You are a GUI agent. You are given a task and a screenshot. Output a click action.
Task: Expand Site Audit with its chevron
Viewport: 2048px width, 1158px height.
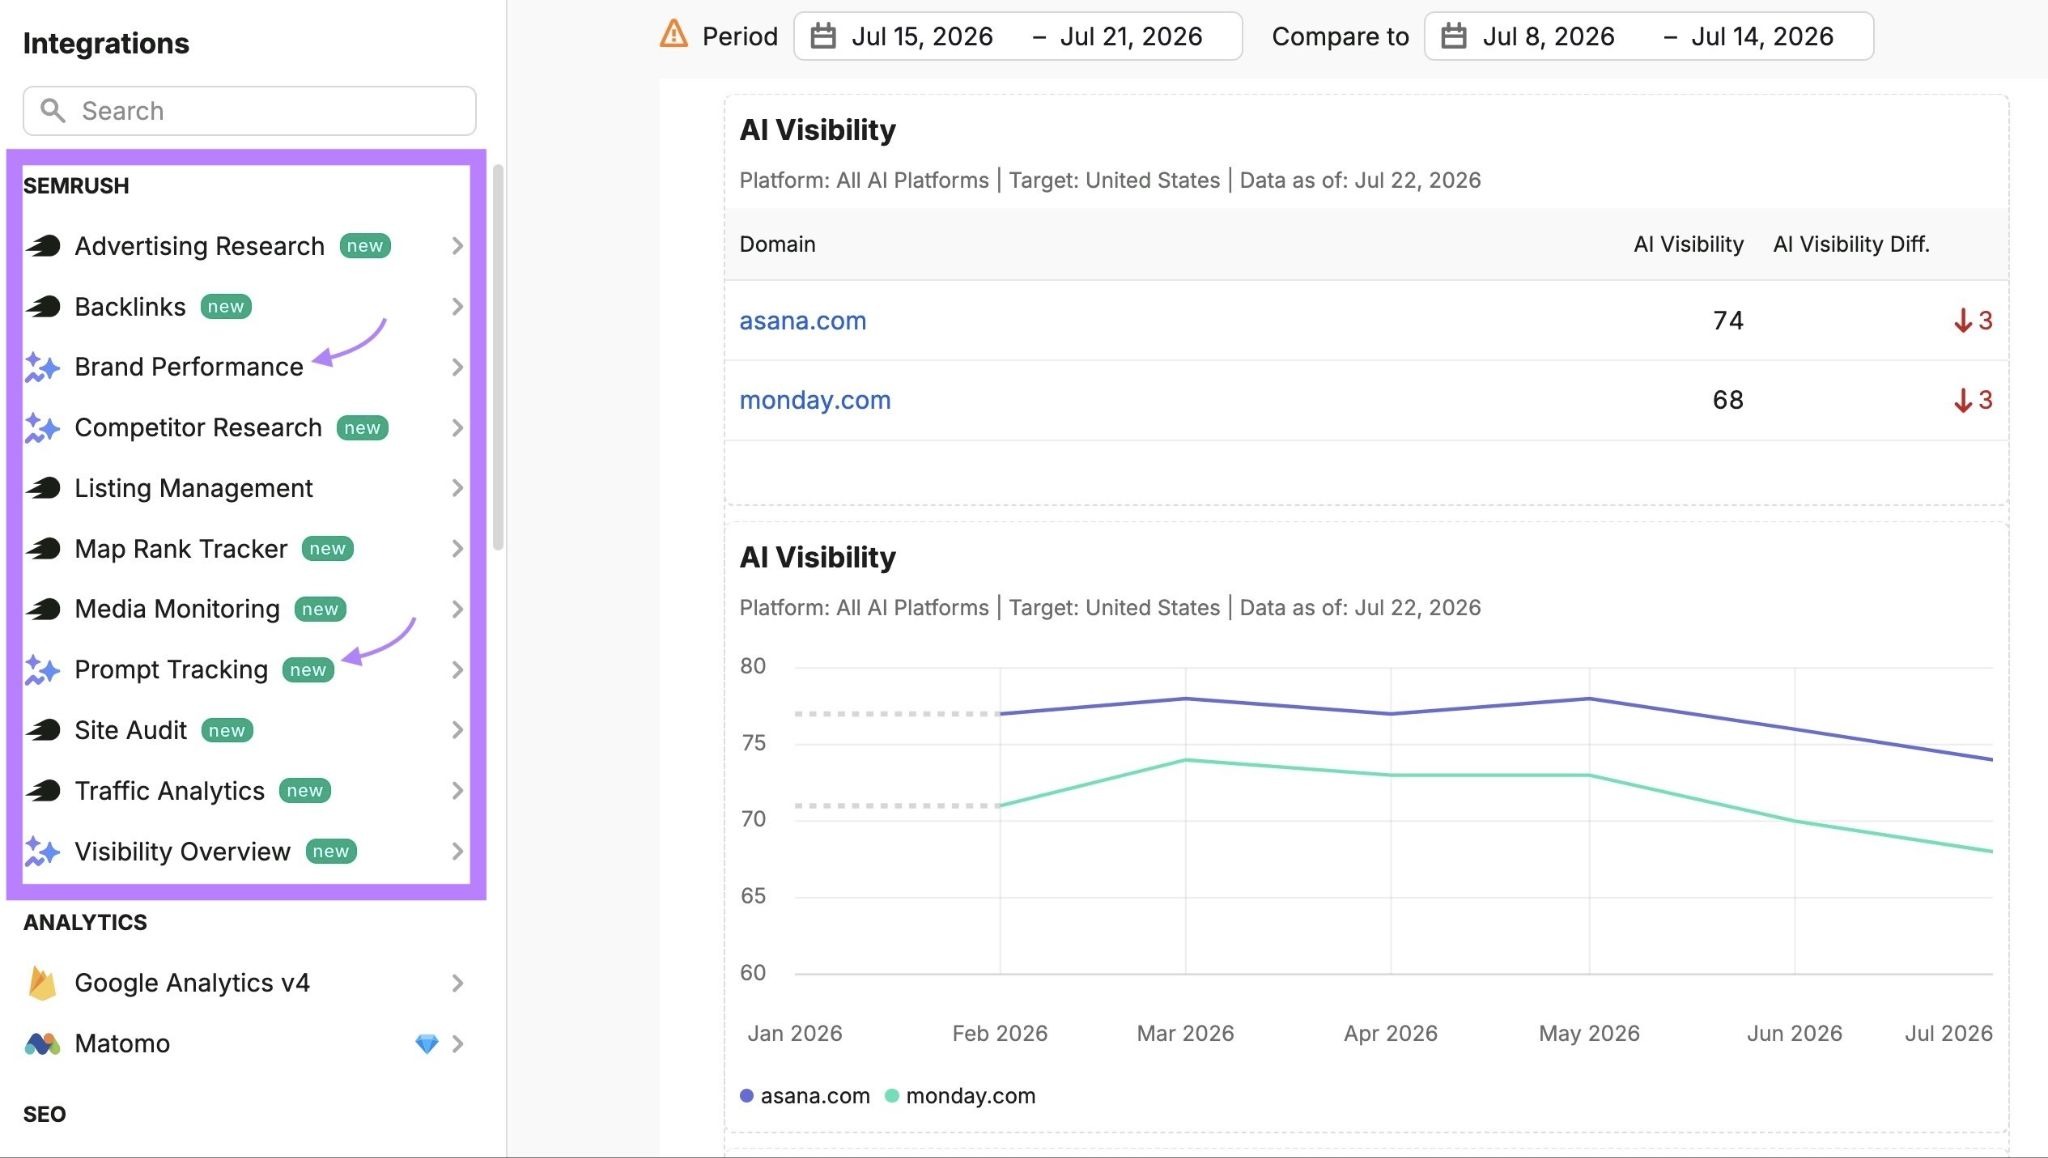(x=457, y=730)
